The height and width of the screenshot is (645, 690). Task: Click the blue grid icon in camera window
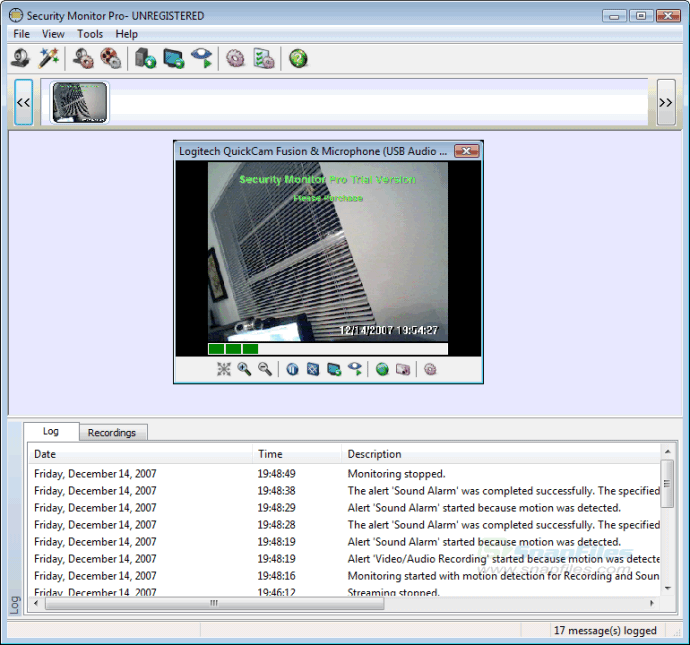click(x=313, y=369)
